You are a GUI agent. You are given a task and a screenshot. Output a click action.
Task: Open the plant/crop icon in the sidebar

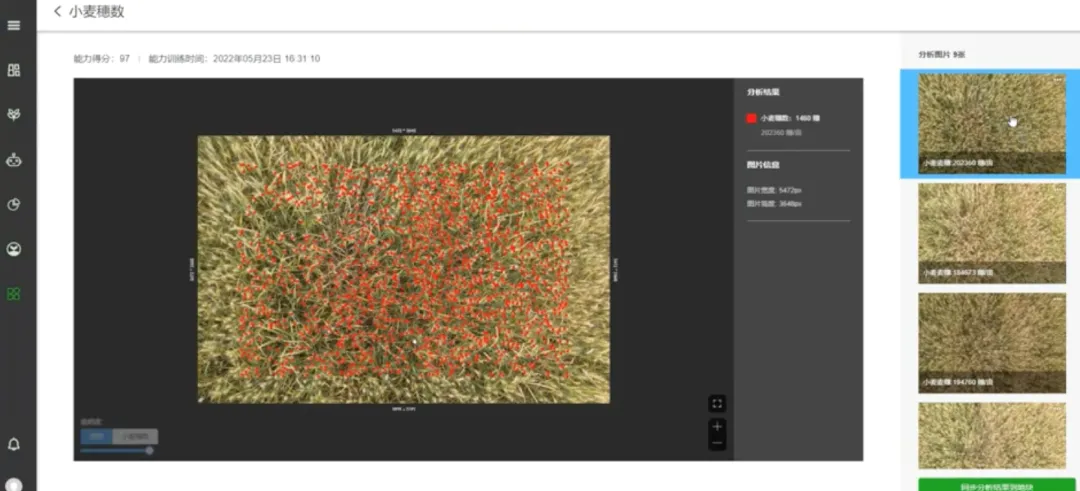tap(14, 115)
